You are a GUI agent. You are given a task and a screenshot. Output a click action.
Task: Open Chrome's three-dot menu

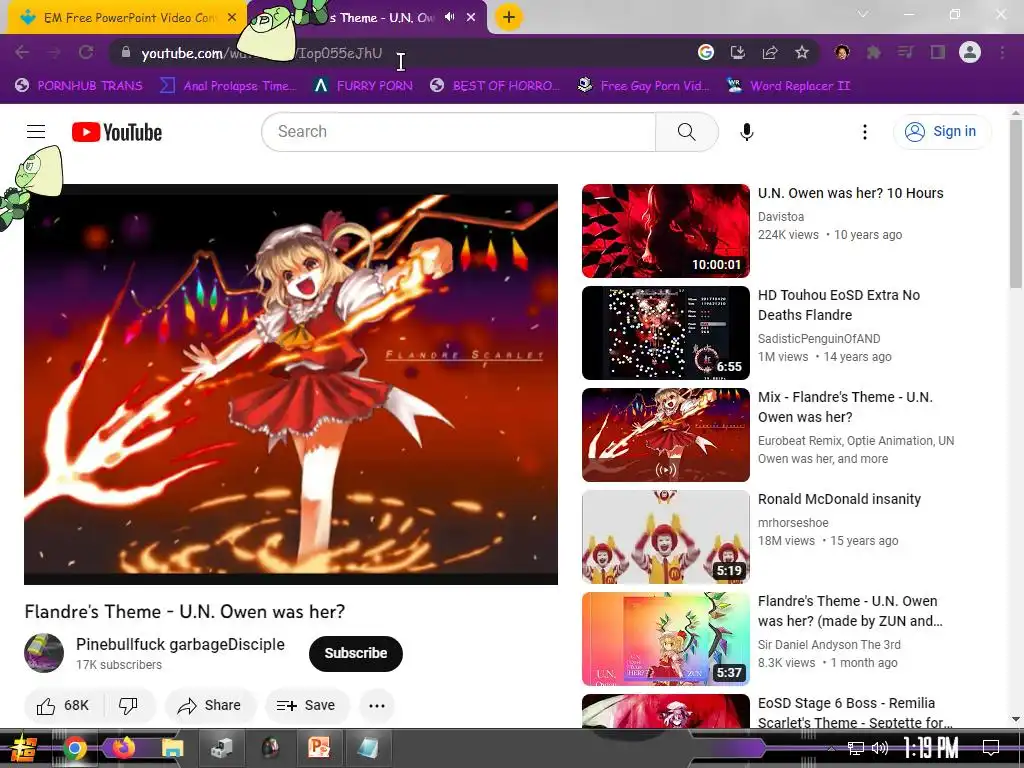point(1002,52)
